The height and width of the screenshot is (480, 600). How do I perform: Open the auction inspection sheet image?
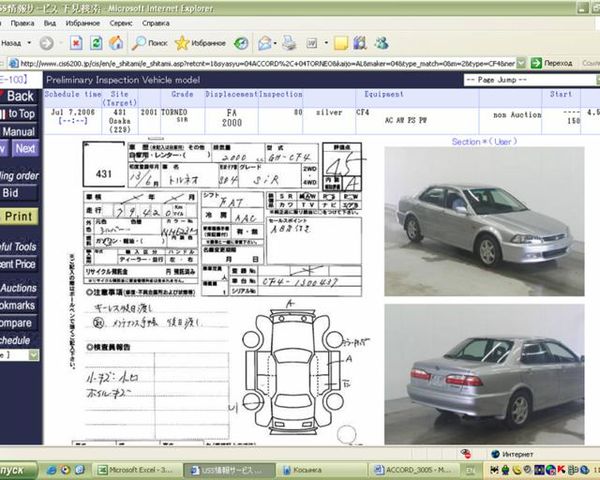pyautogui.click(x=223, y=293)
